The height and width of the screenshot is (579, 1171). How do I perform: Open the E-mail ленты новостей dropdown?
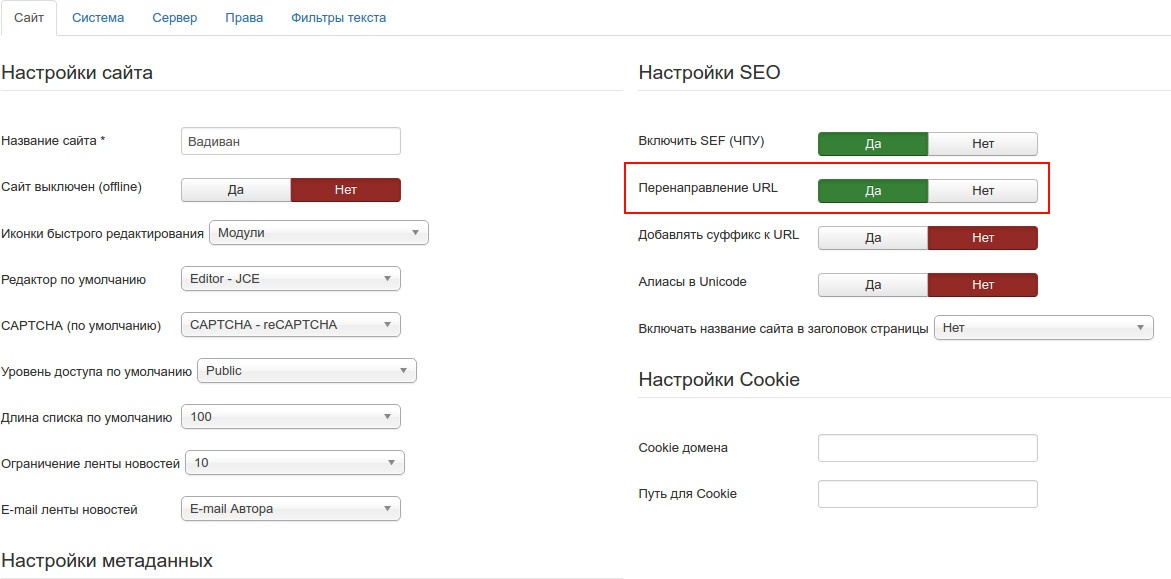click(x=291, y=509)
